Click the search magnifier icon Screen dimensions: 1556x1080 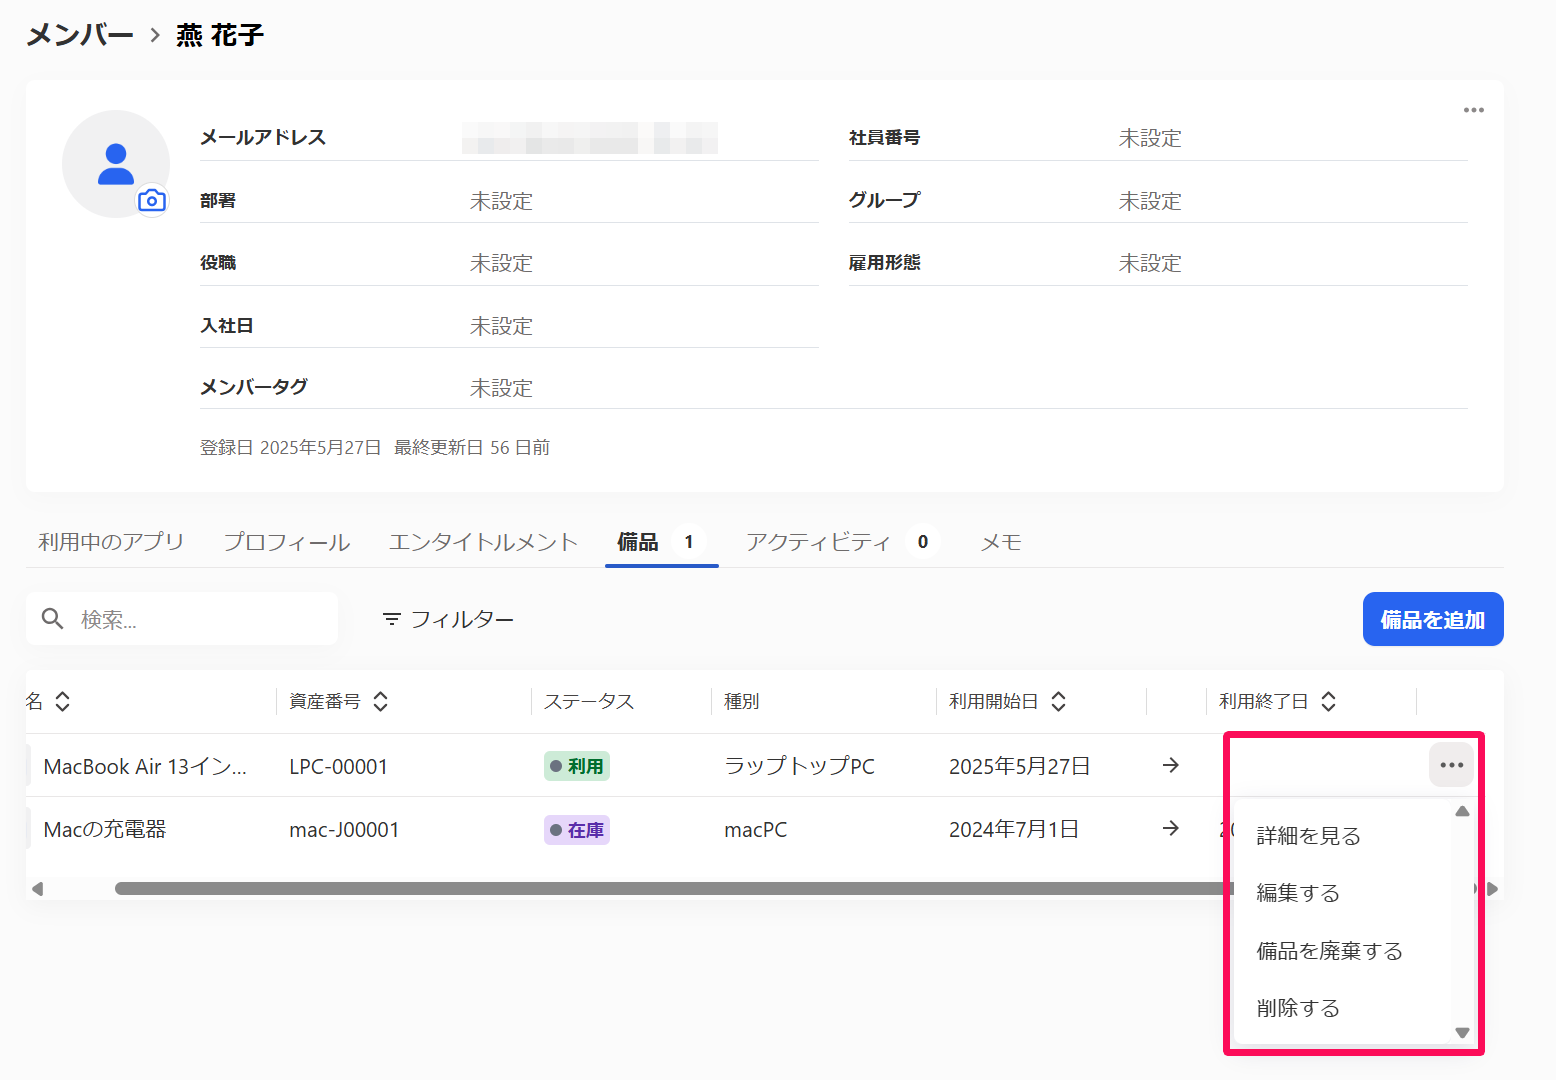(53, 619)
